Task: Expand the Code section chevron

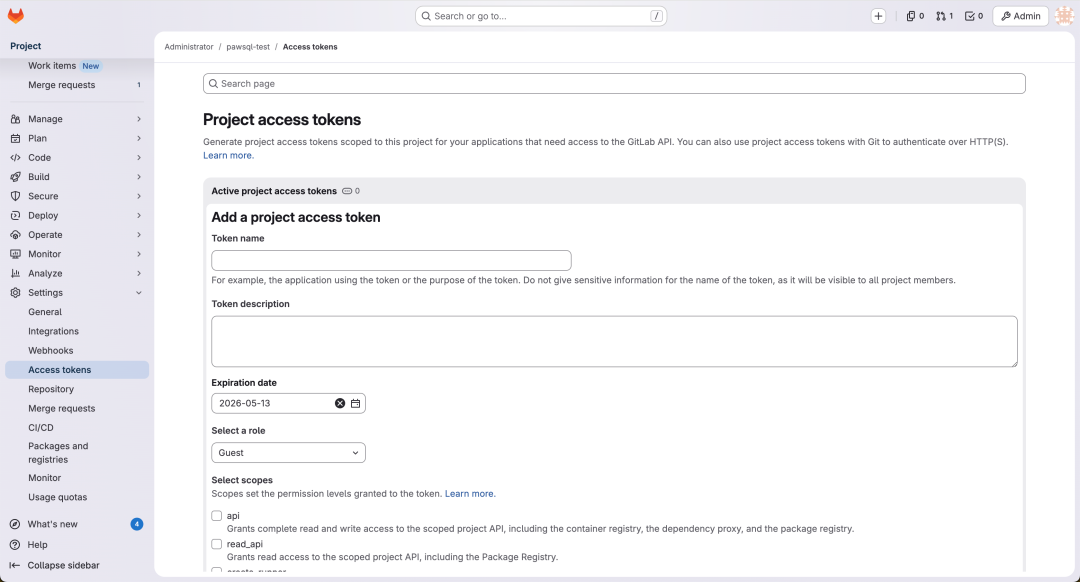Action: click(x=138, y=158)
